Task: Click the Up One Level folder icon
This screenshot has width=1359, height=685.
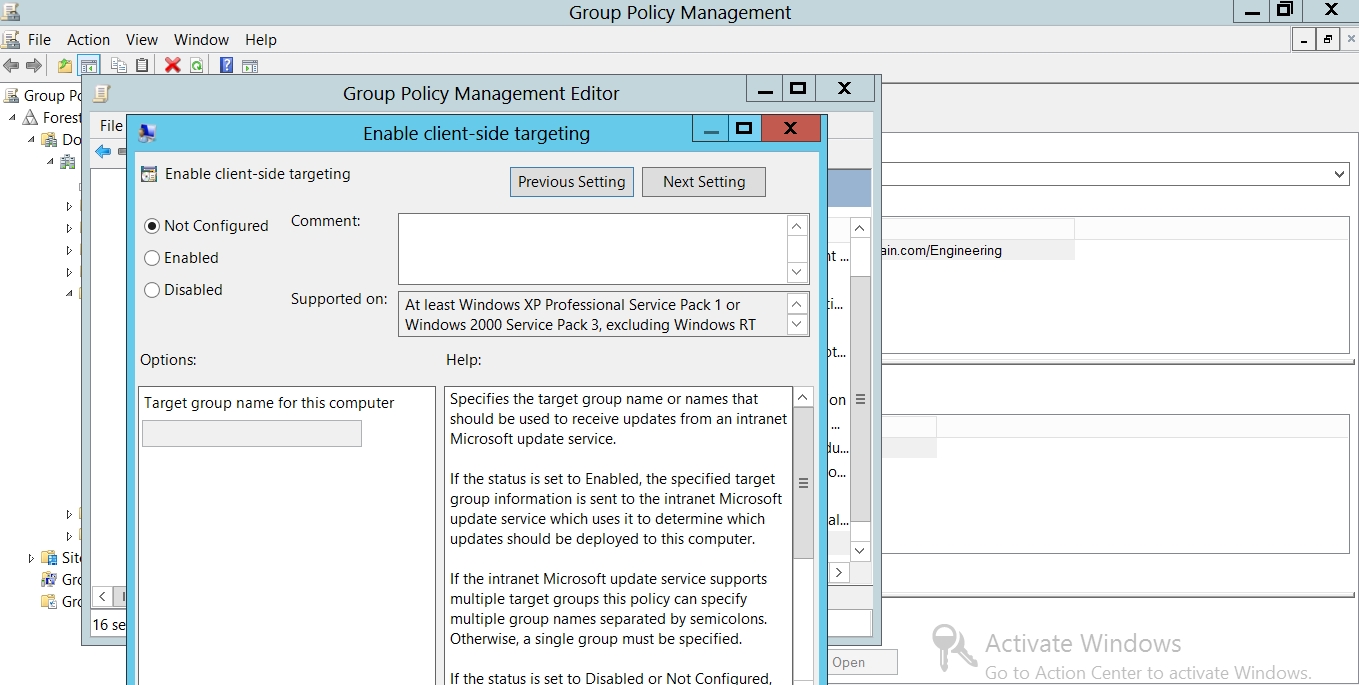Action: coord(65,66)
